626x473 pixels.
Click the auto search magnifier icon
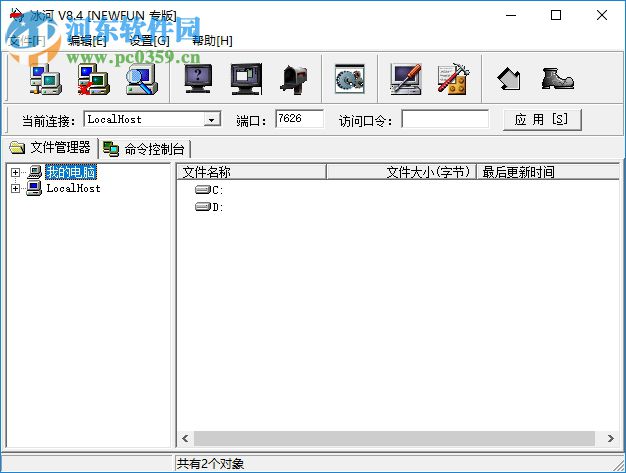(x=142, y=79)
